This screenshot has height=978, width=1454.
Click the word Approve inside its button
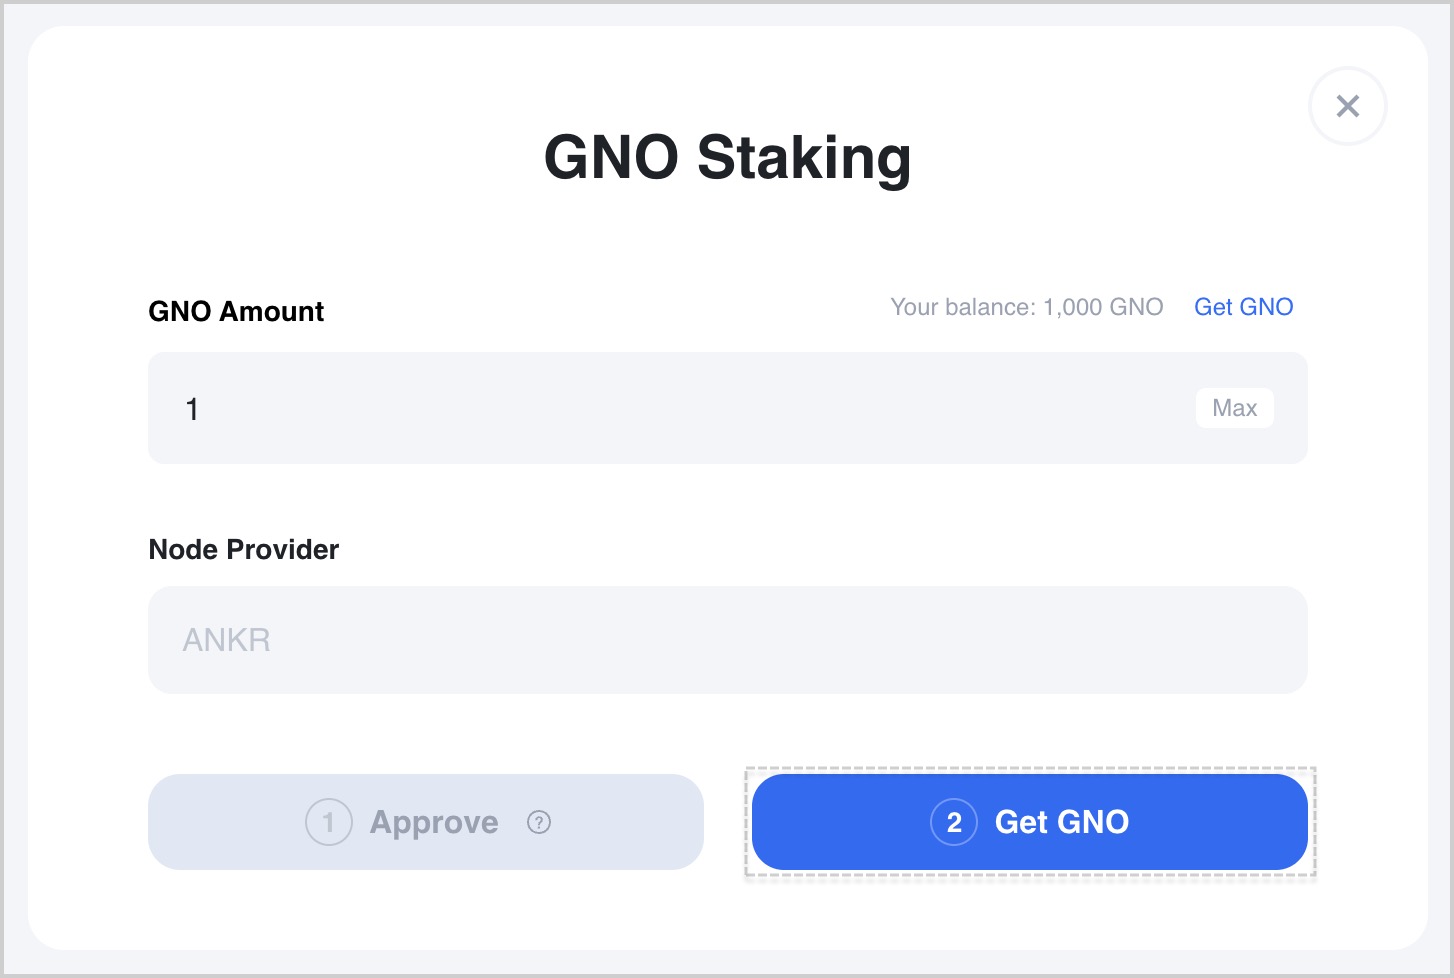point(434,823)
